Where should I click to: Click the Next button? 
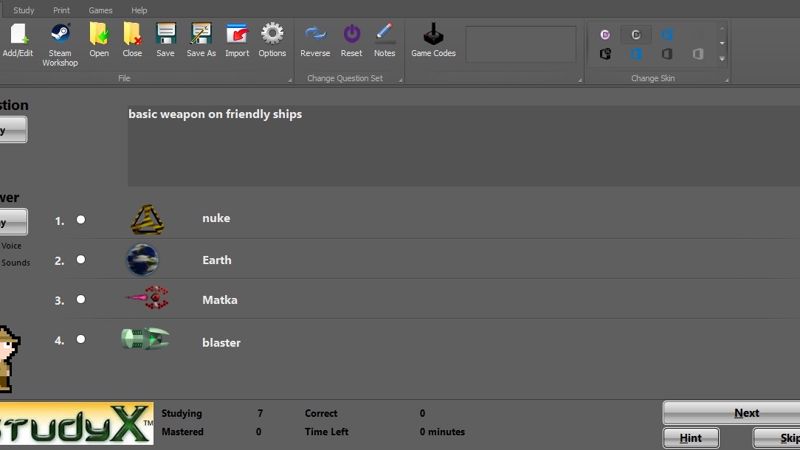click(x=731, y=413)
